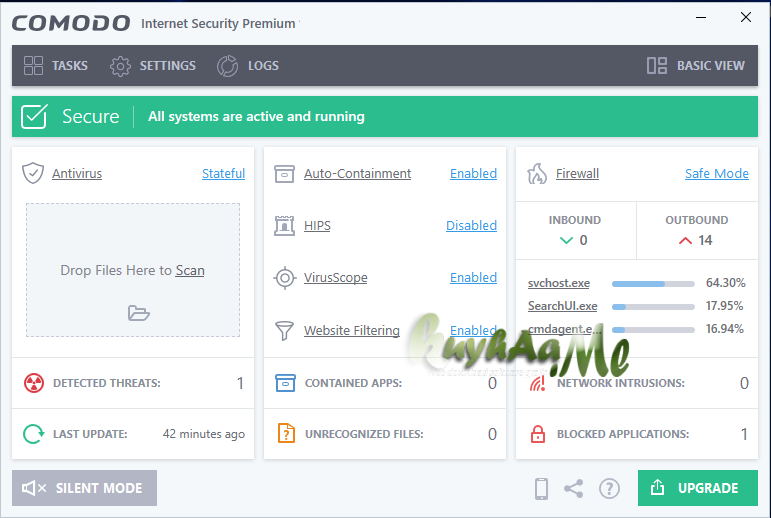This screenshot has height=518, width=771.
Task: Open the Antivirus link
Action: 77,174
